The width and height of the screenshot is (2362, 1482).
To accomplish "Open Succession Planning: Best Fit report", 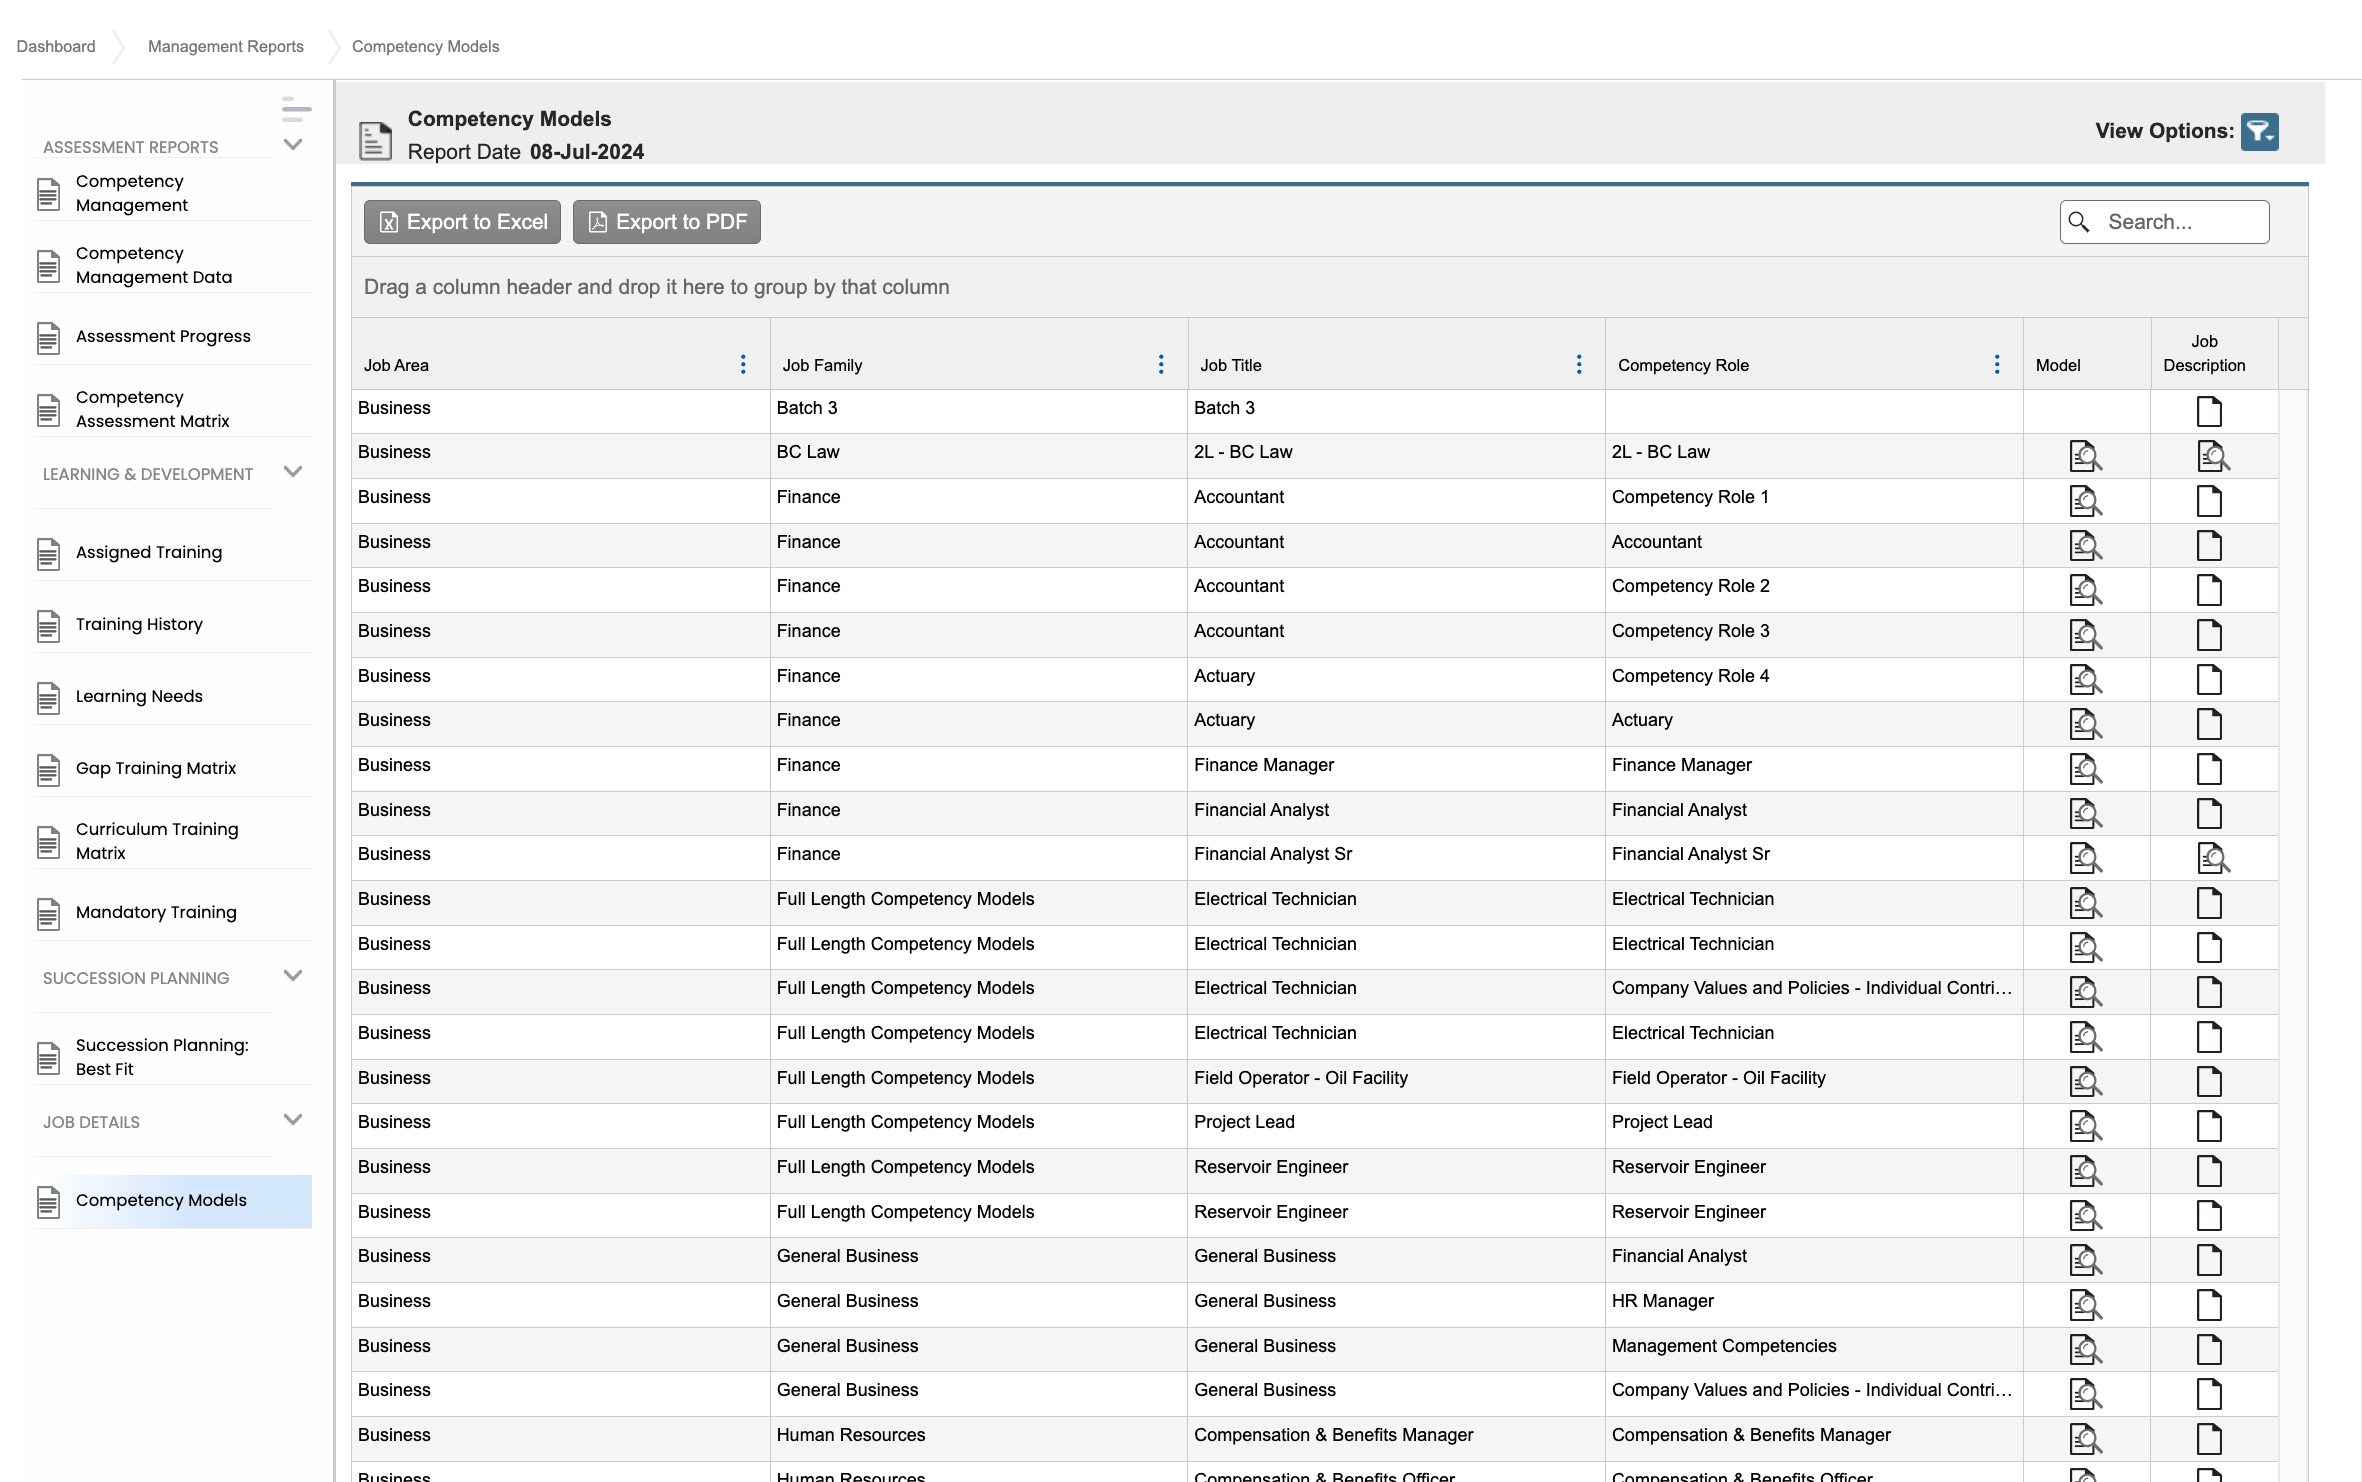I will click(x=173, y=1057).
